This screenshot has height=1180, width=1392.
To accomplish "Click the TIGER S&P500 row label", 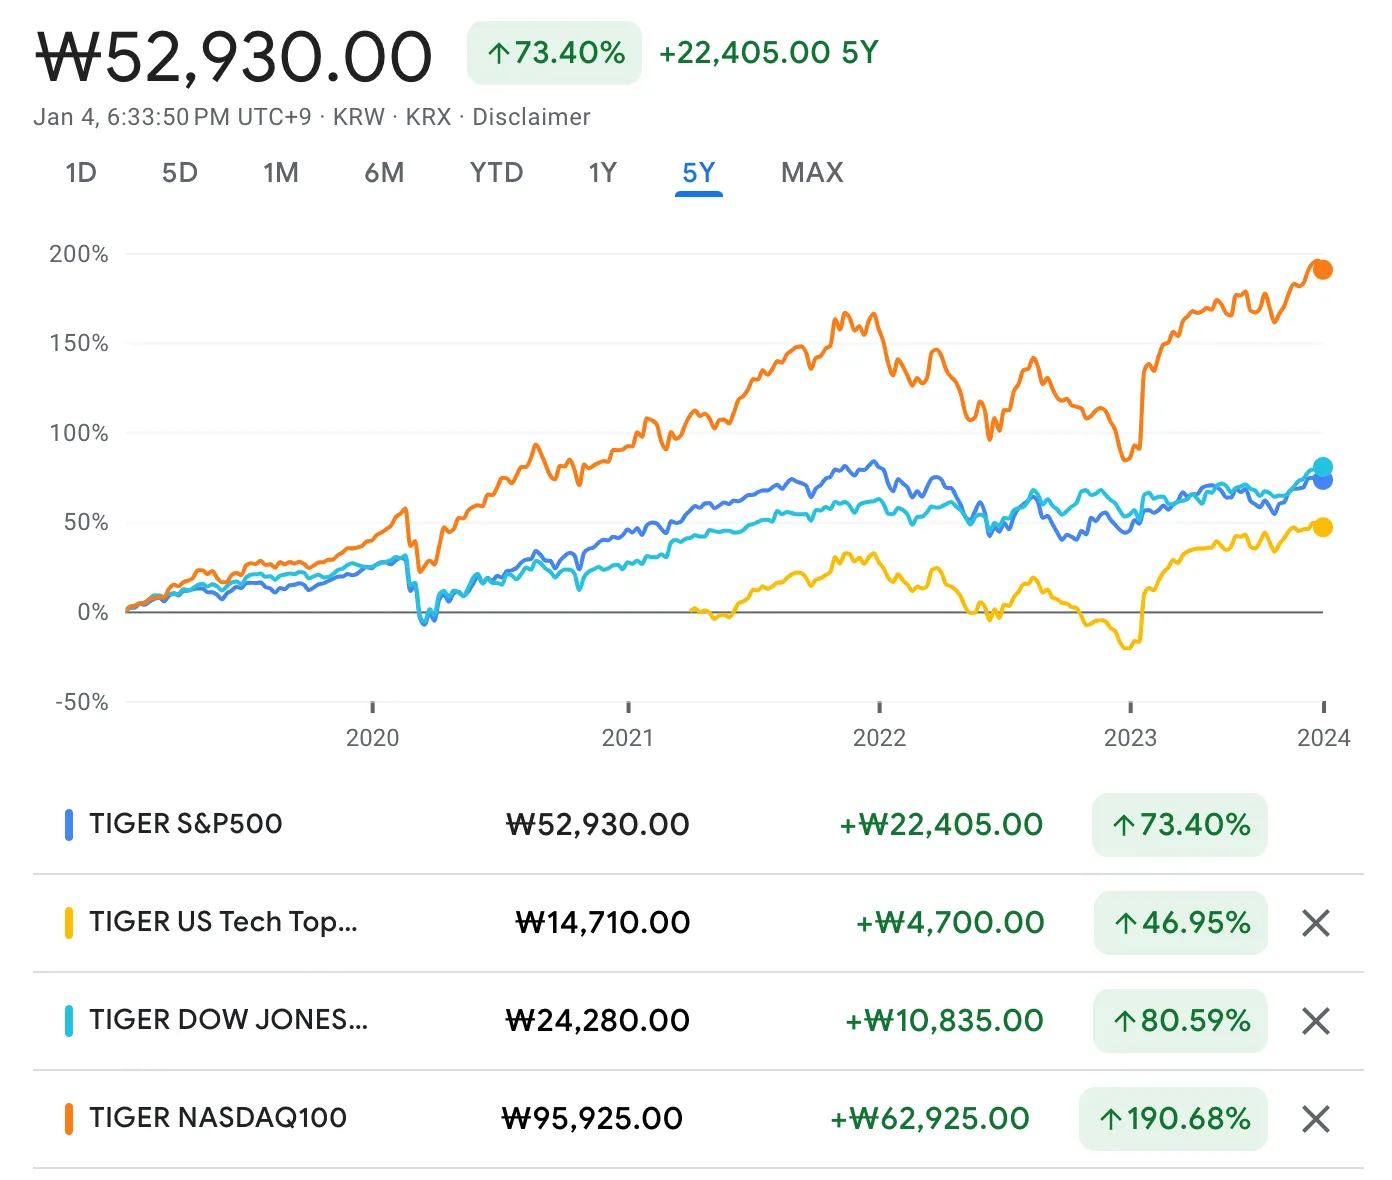I will [184, 824].
